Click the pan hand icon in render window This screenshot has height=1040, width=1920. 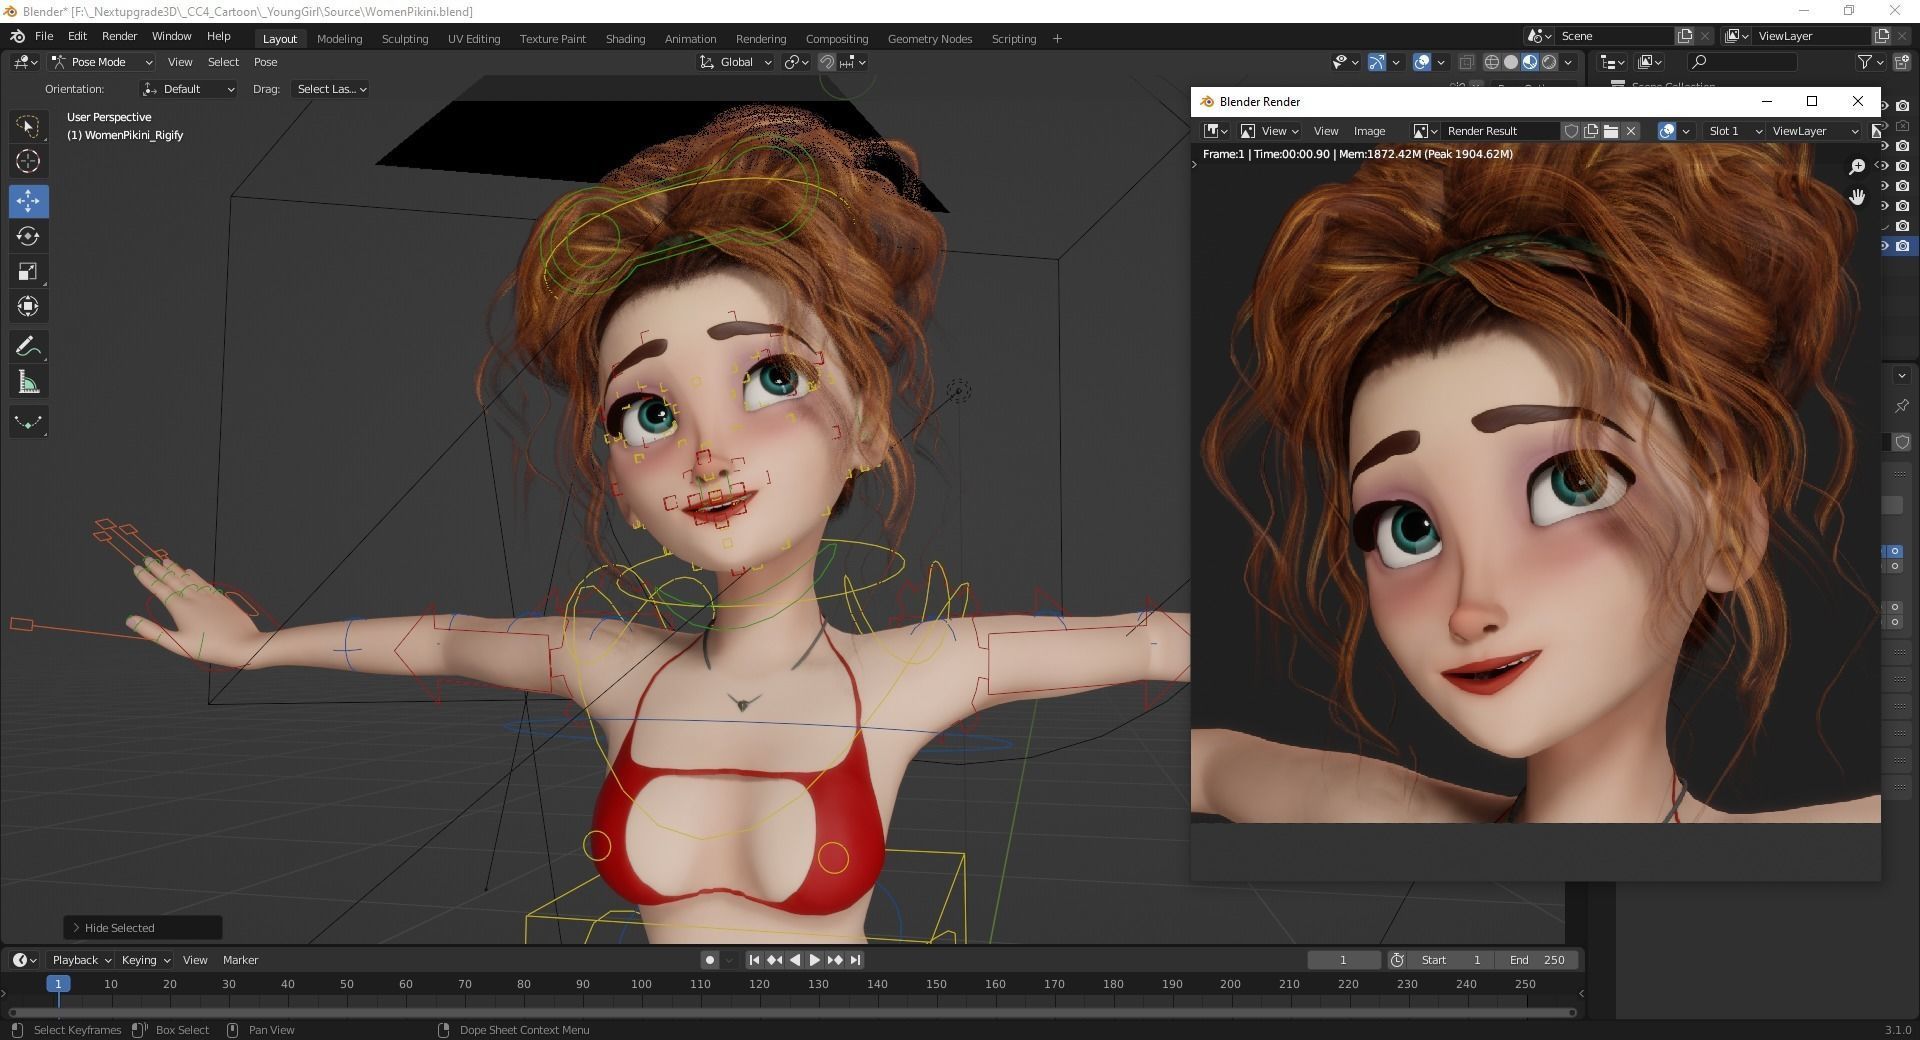(1857, 197)
